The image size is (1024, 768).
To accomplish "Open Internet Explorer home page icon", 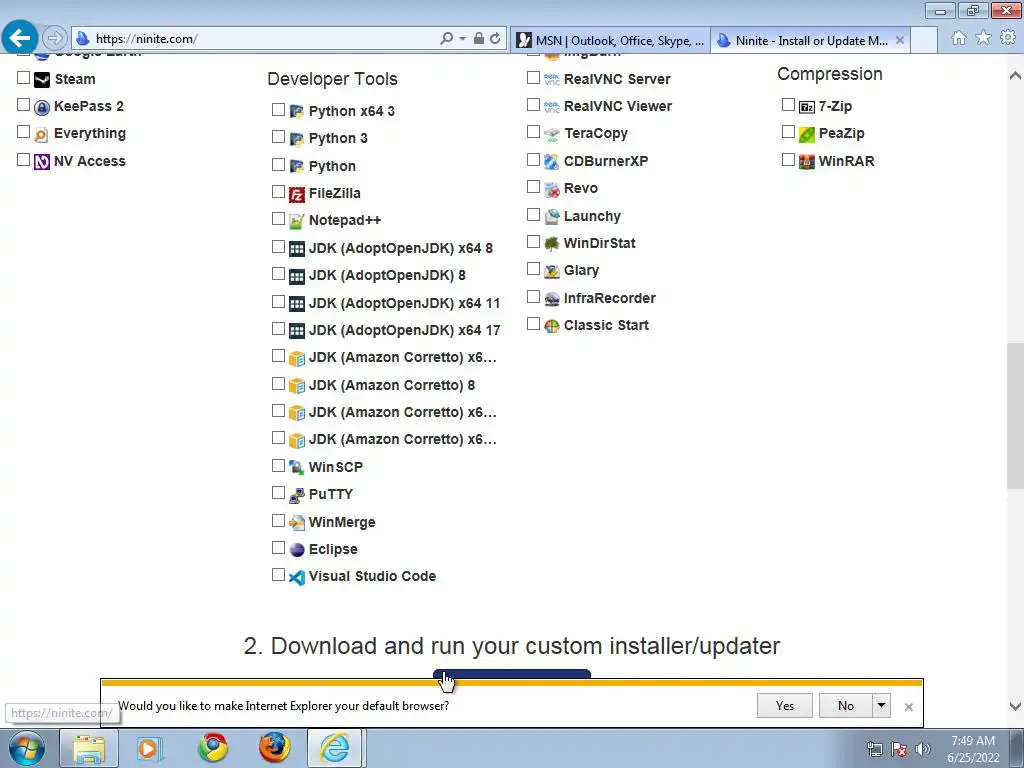I will (x=959, y=38).
